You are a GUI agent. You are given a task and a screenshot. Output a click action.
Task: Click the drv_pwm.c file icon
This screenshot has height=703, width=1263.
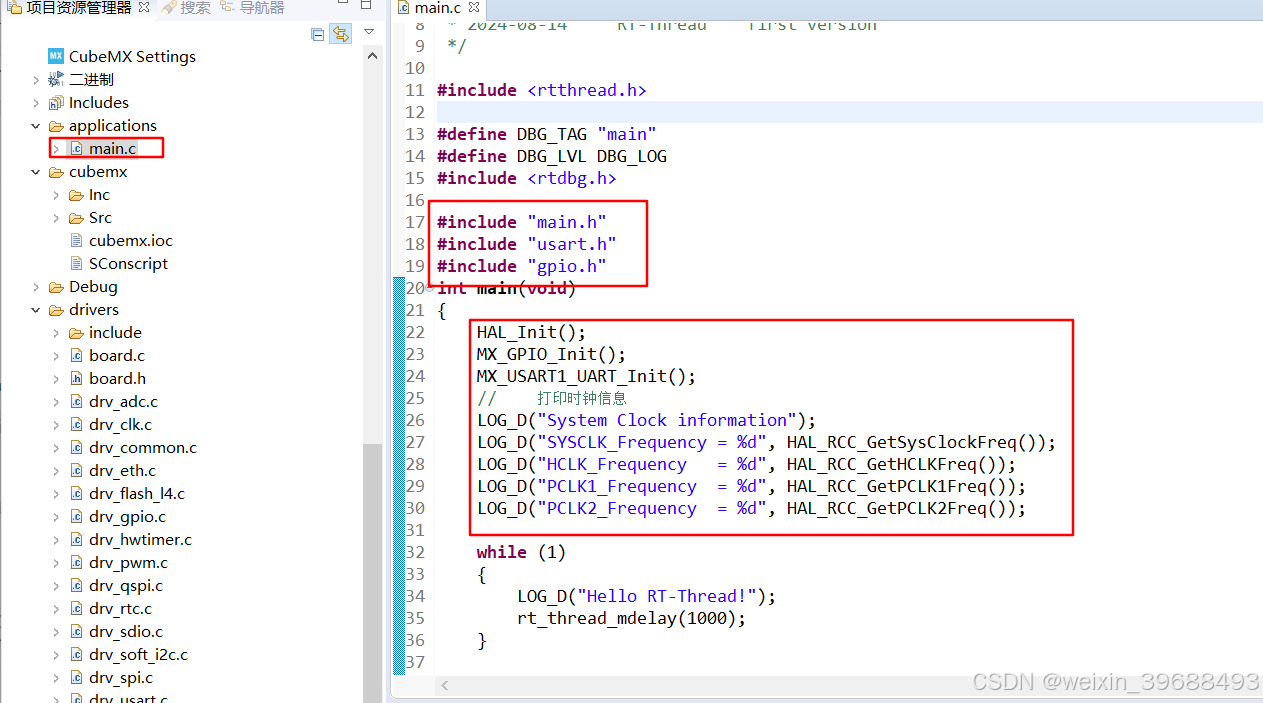76,562
